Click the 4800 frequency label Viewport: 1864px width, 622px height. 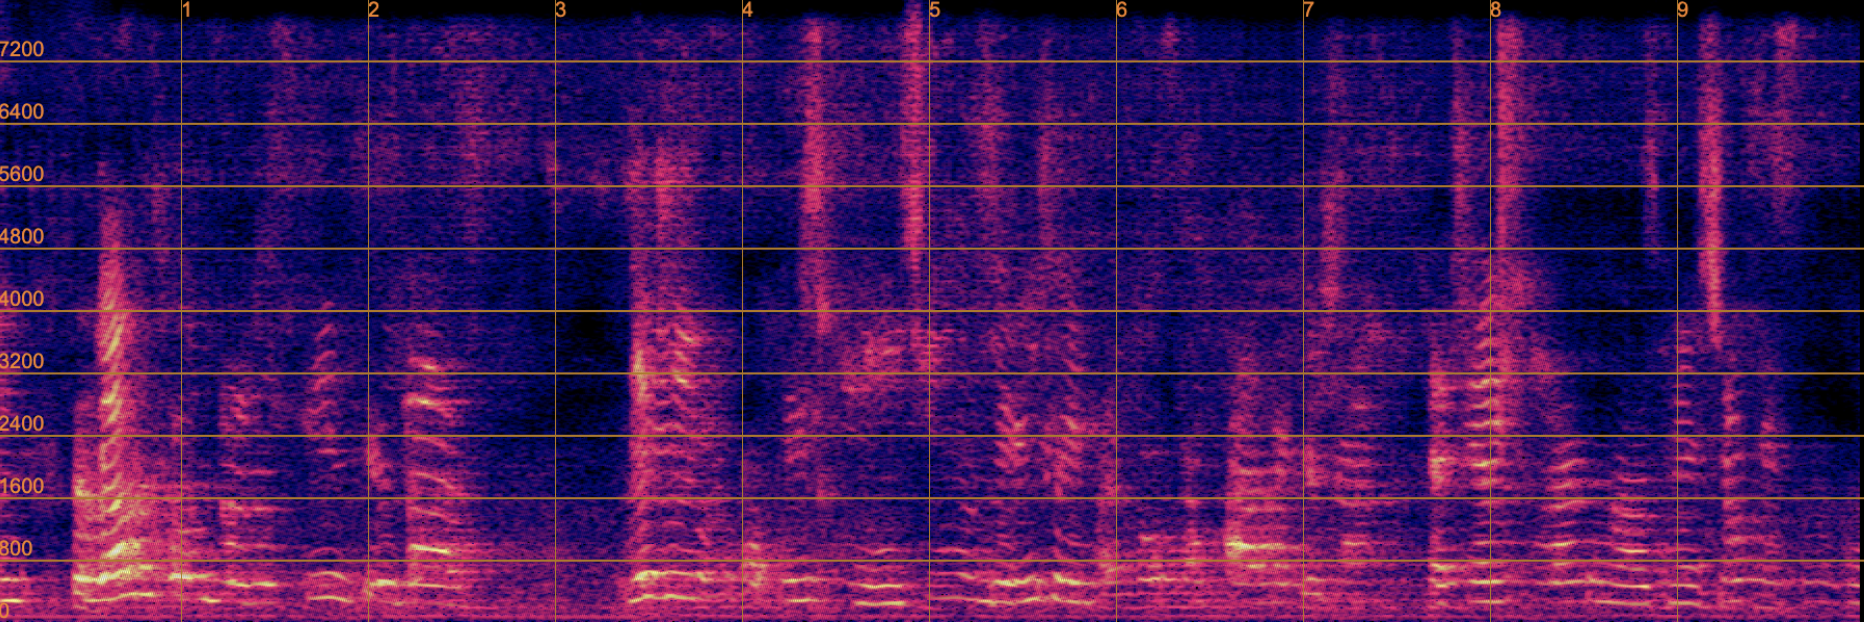tap(22, 237)
